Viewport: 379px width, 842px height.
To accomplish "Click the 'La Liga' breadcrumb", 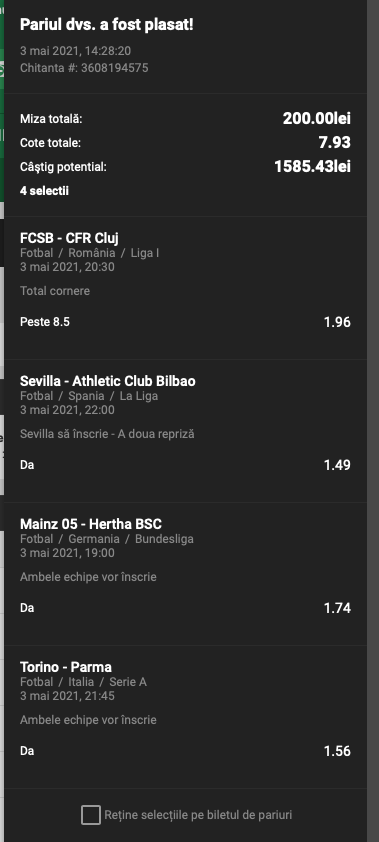I will click(x=139, y=396).
